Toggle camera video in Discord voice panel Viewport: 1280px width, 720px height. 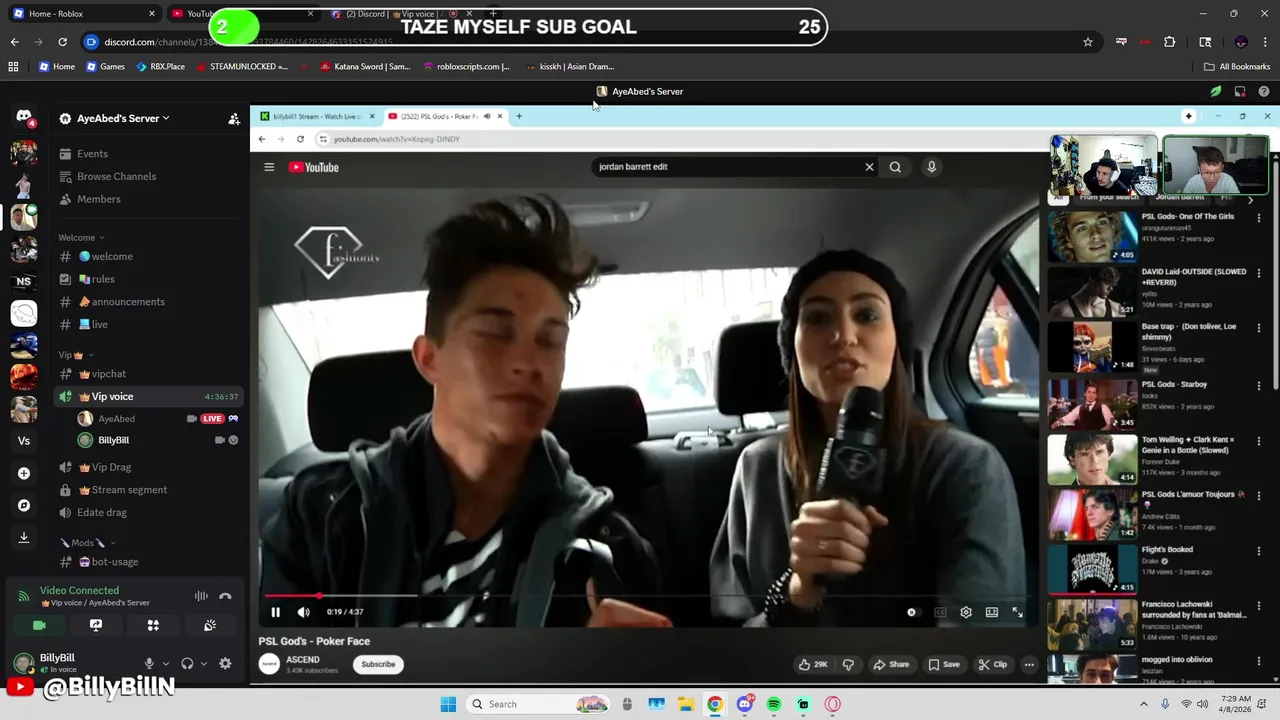tap(39, 625)
